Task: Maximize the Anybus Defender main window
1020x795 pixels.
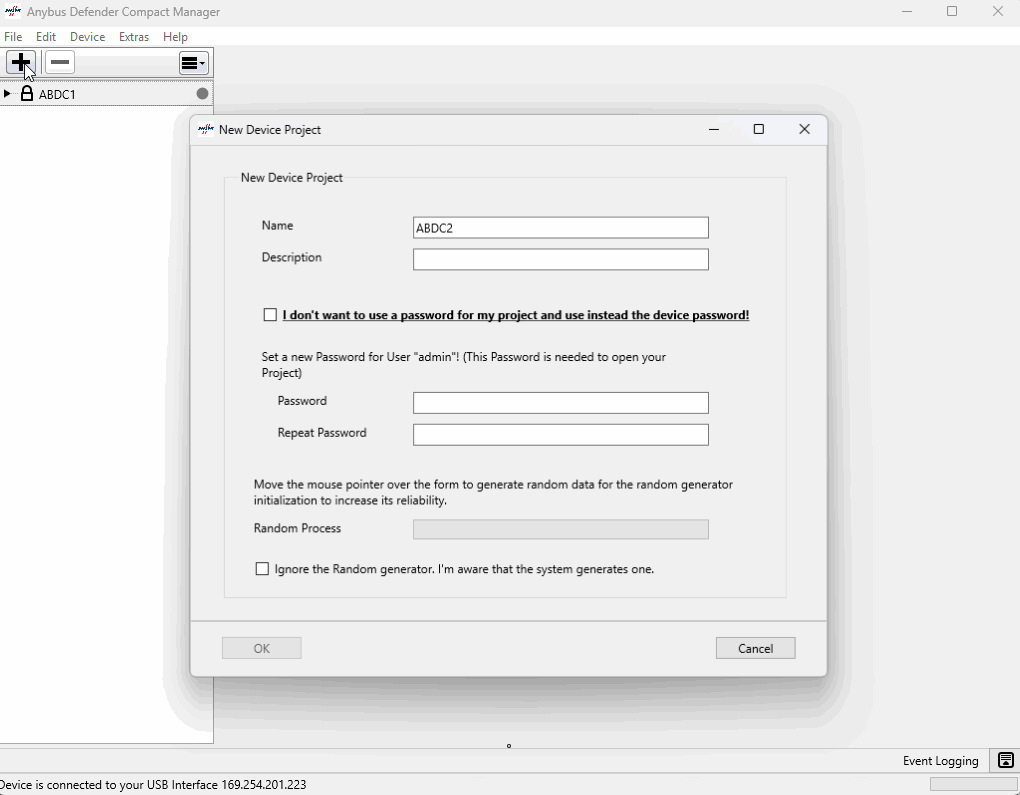Action: (952, 12)
